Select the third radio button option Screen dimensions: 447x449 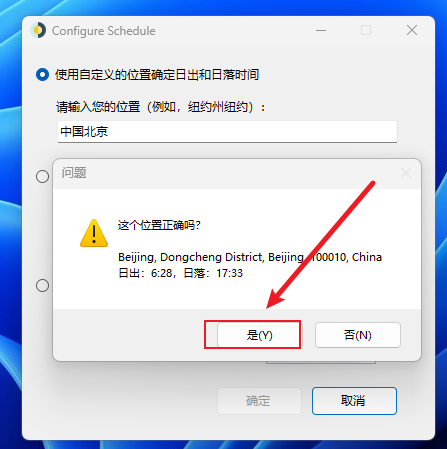pyautogui.click(x=42, y=285)
